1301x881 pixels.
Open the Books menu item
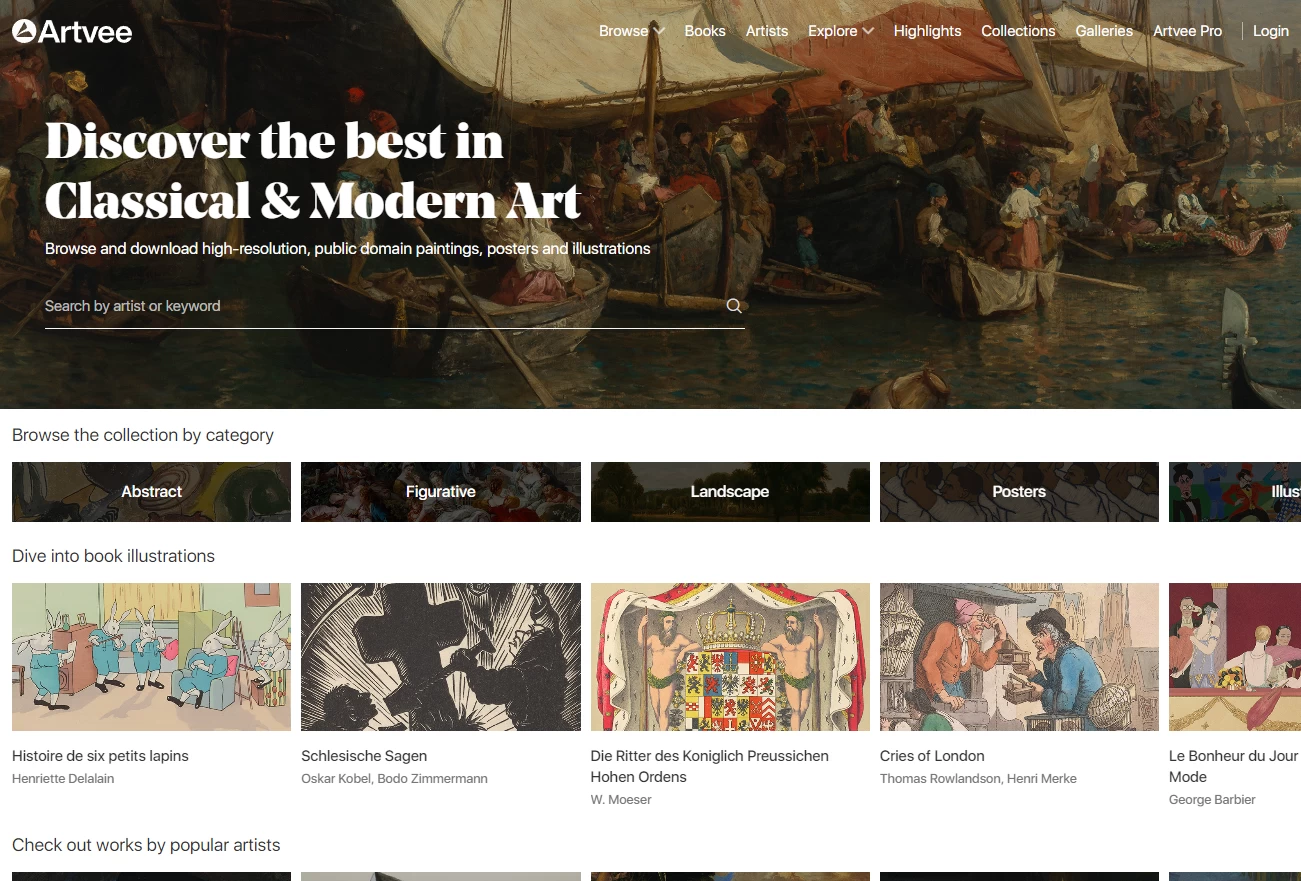(x=705, y=31)
